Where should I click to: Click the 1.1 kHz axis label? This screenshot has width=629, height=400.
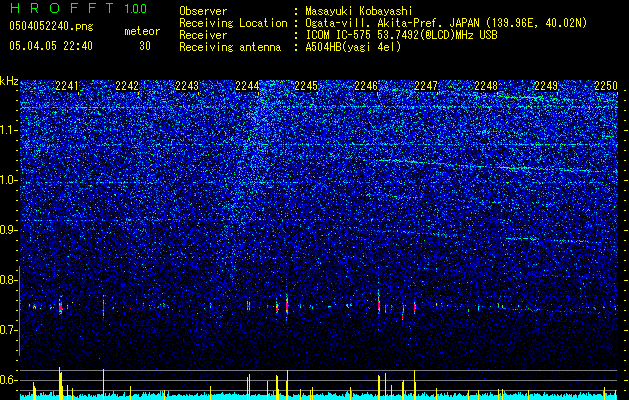(x=9, y=130)
